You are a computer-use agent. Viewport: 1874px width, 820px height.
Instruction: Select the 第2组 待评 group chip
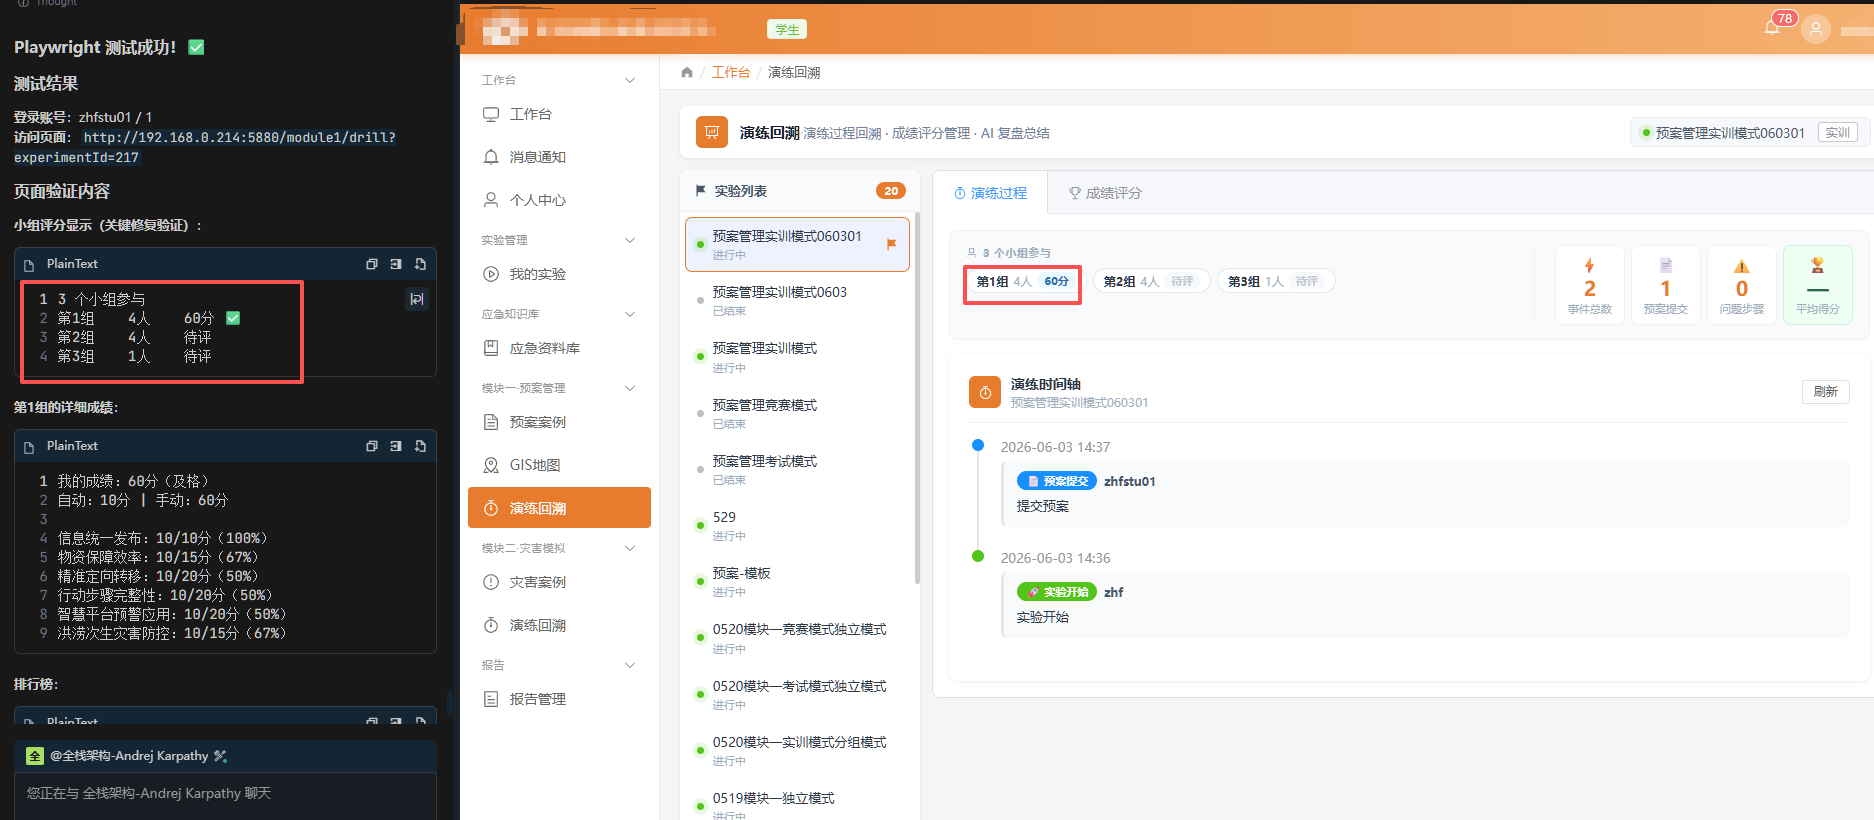pos(1151,282)
